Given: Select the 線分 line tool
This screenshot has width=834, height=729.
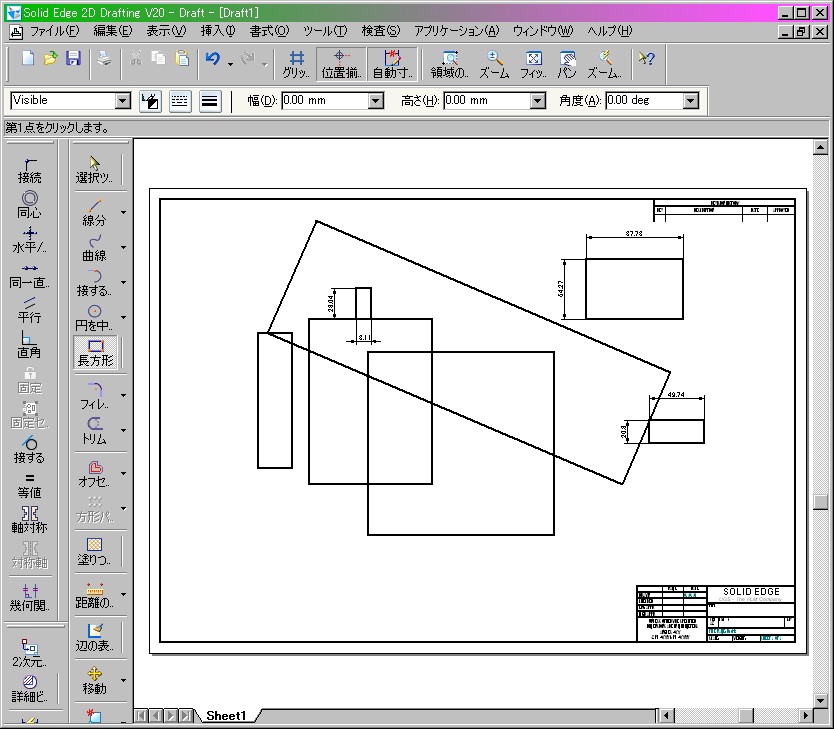Looking at the screenshot, I should (x=94, y=213).
